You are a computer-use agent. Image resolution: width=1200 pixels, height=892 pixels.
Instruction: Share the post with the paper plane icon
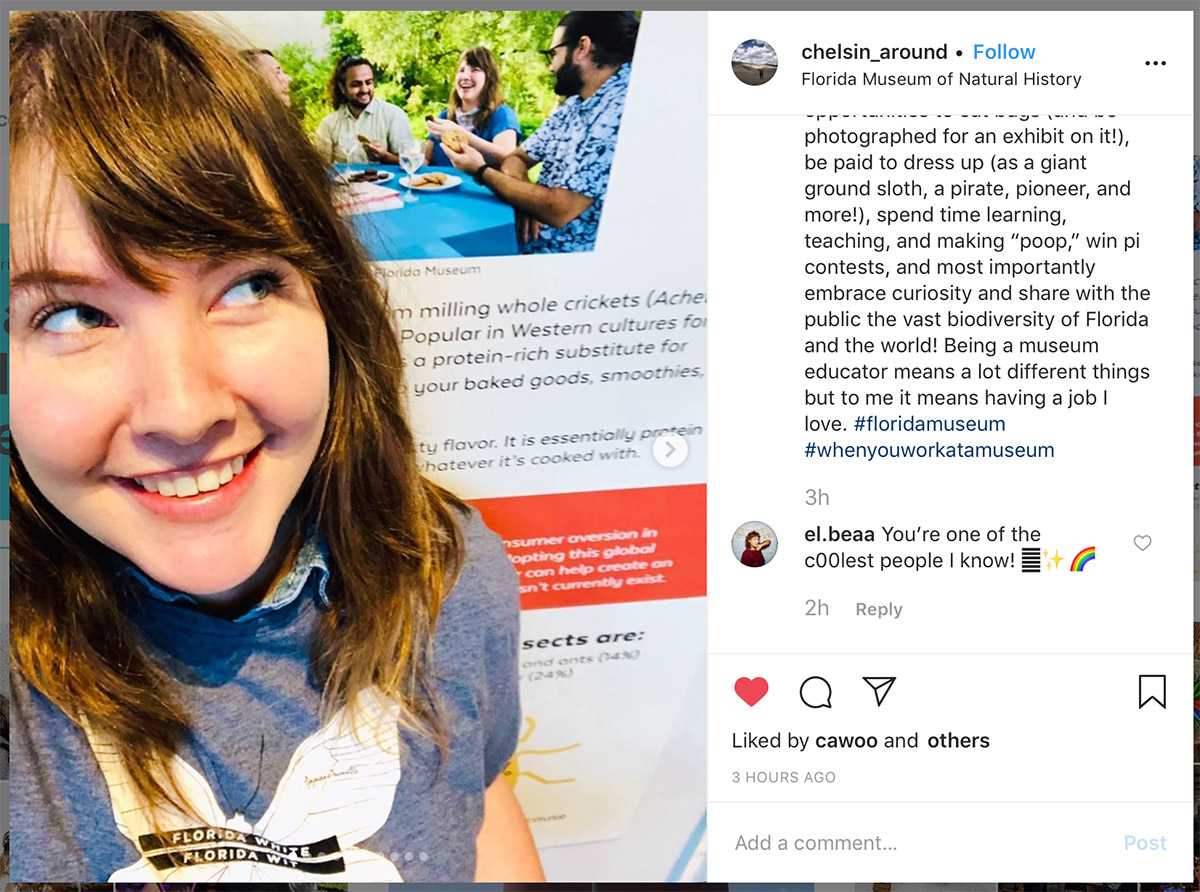click(879, 691)
